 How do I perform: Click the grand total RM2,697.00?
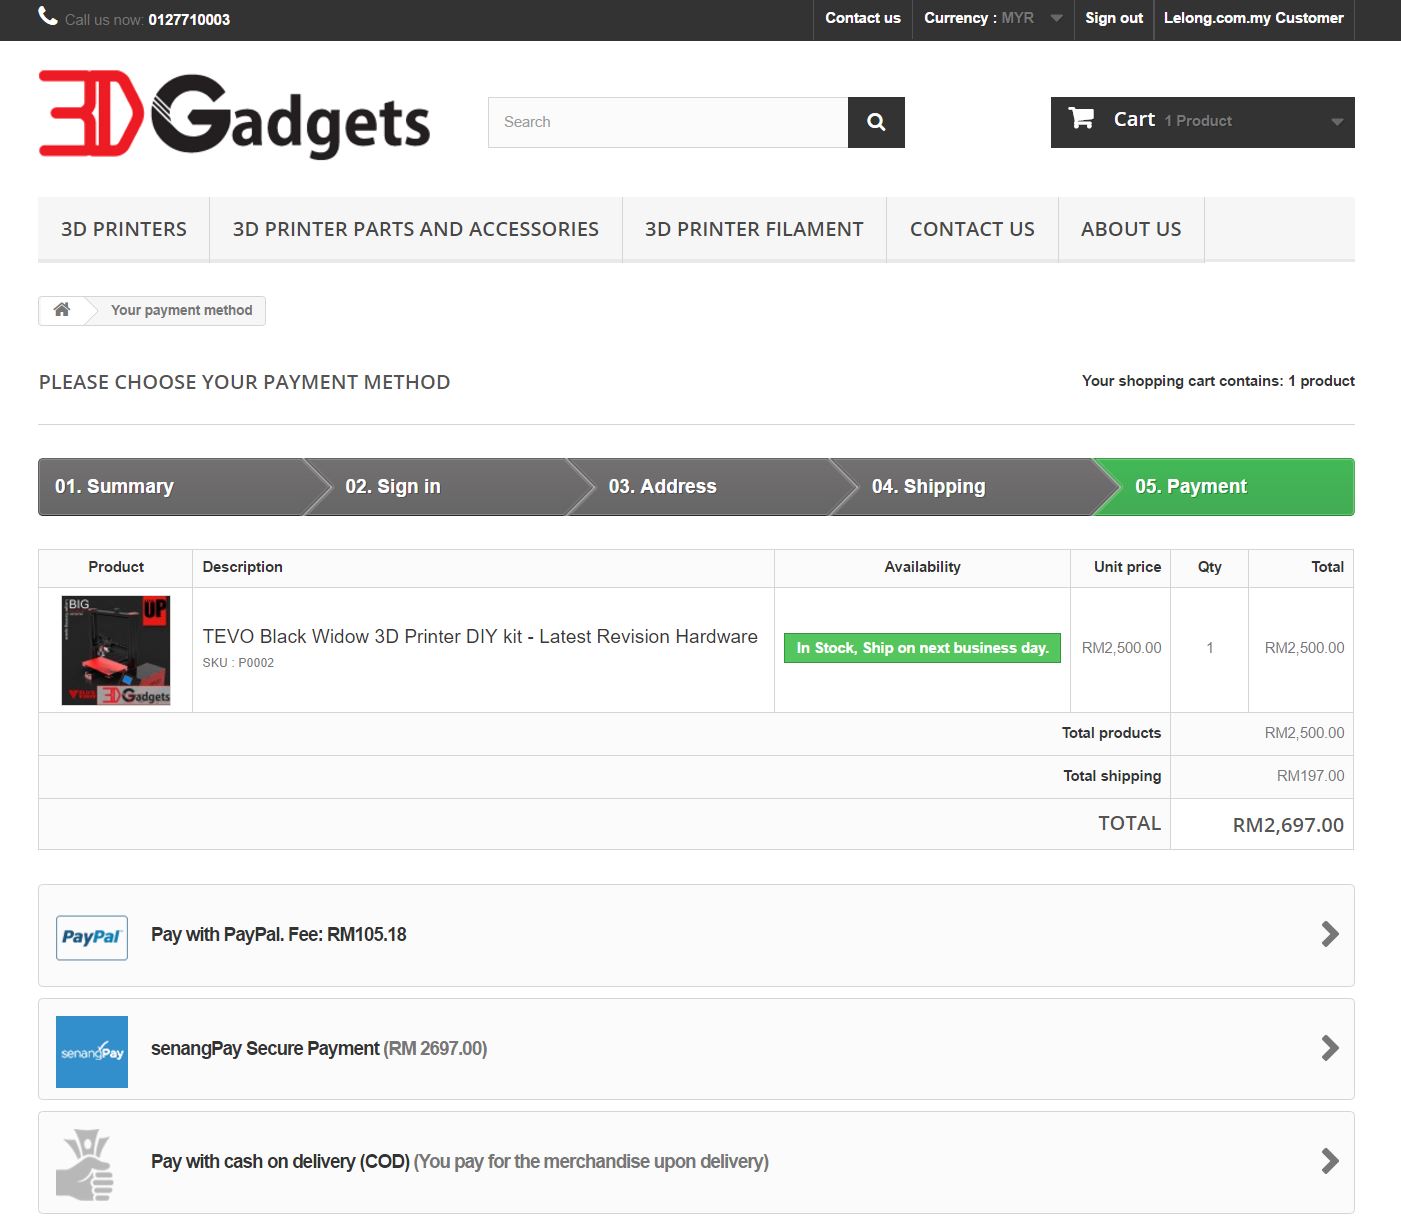pyautogui.click(x=1288, y=825)
